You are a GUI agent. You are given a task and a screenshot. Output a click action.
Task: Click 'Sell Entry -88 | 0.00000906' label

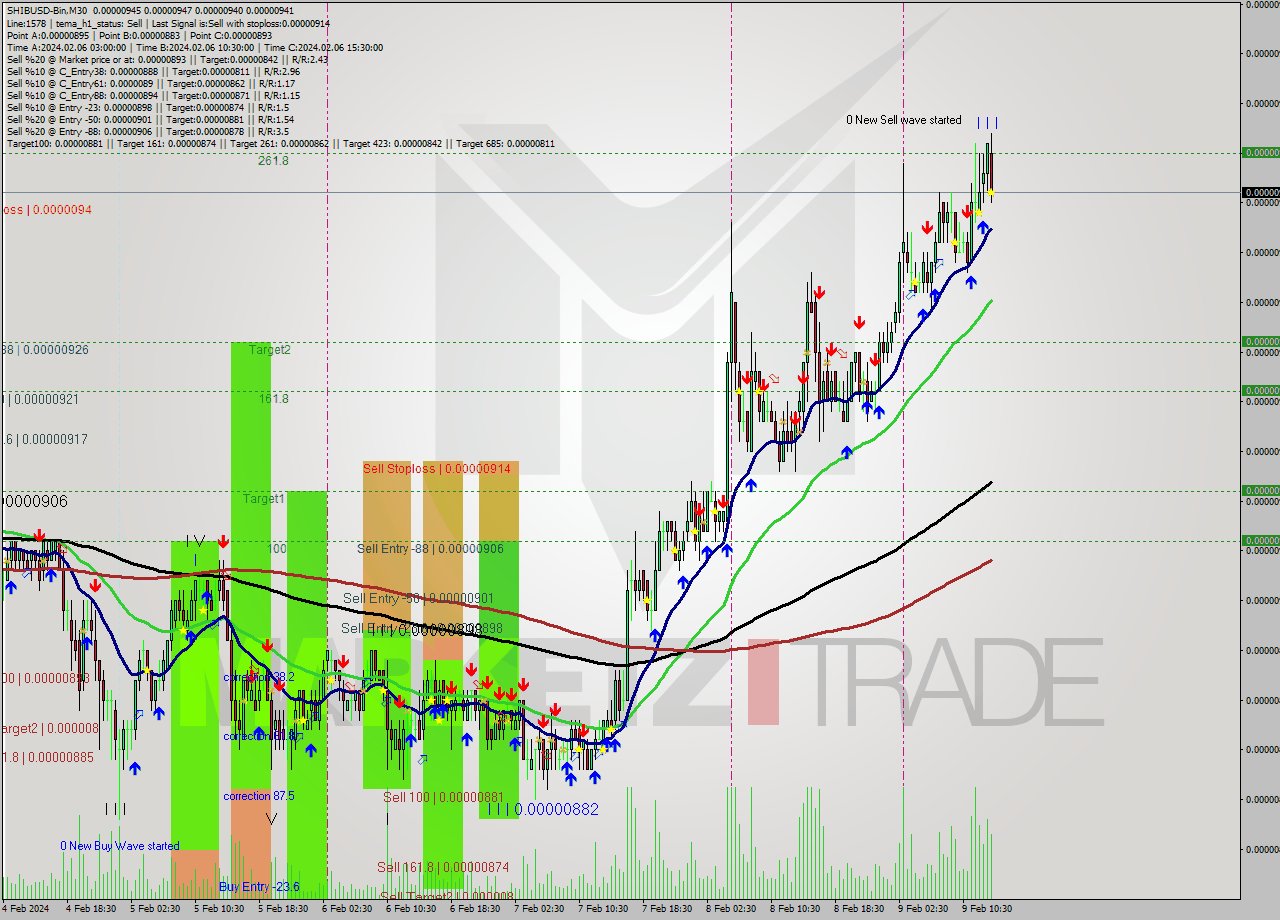click(x=430, y=548)
